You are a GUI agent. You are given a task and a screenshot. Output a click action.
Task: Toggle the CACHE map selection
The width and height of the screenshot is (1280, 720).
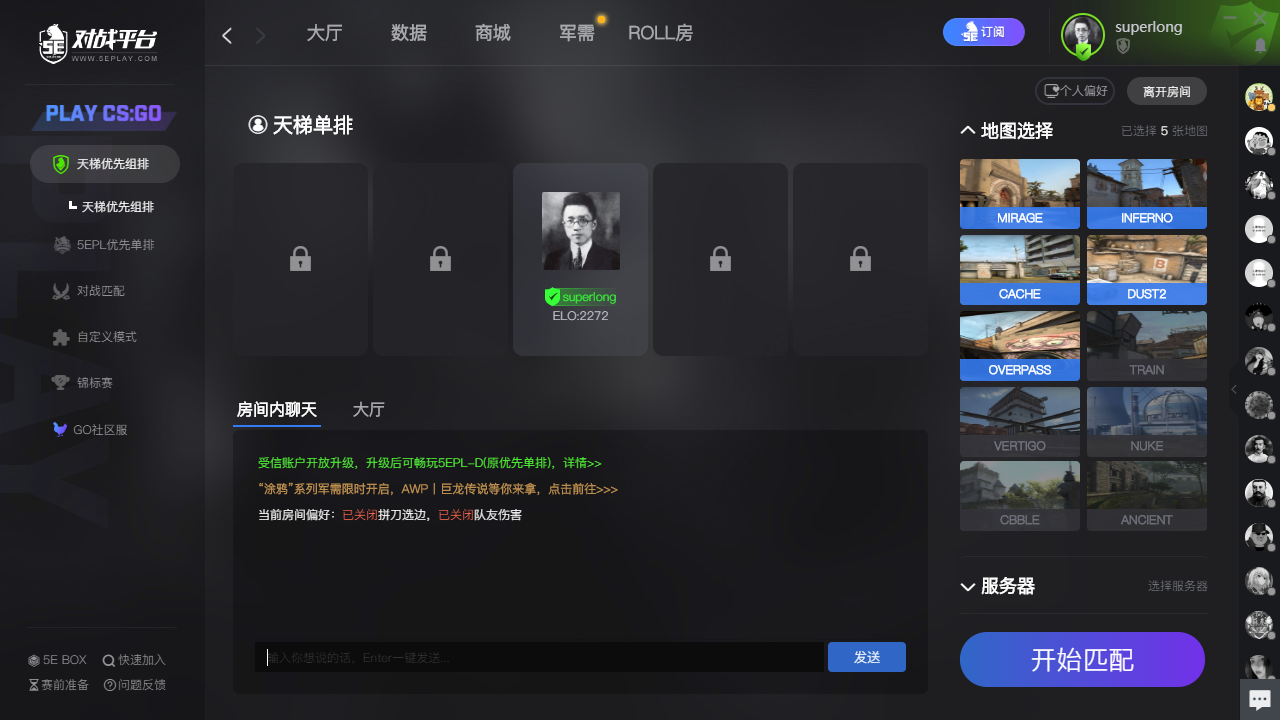click(1020, 270)
